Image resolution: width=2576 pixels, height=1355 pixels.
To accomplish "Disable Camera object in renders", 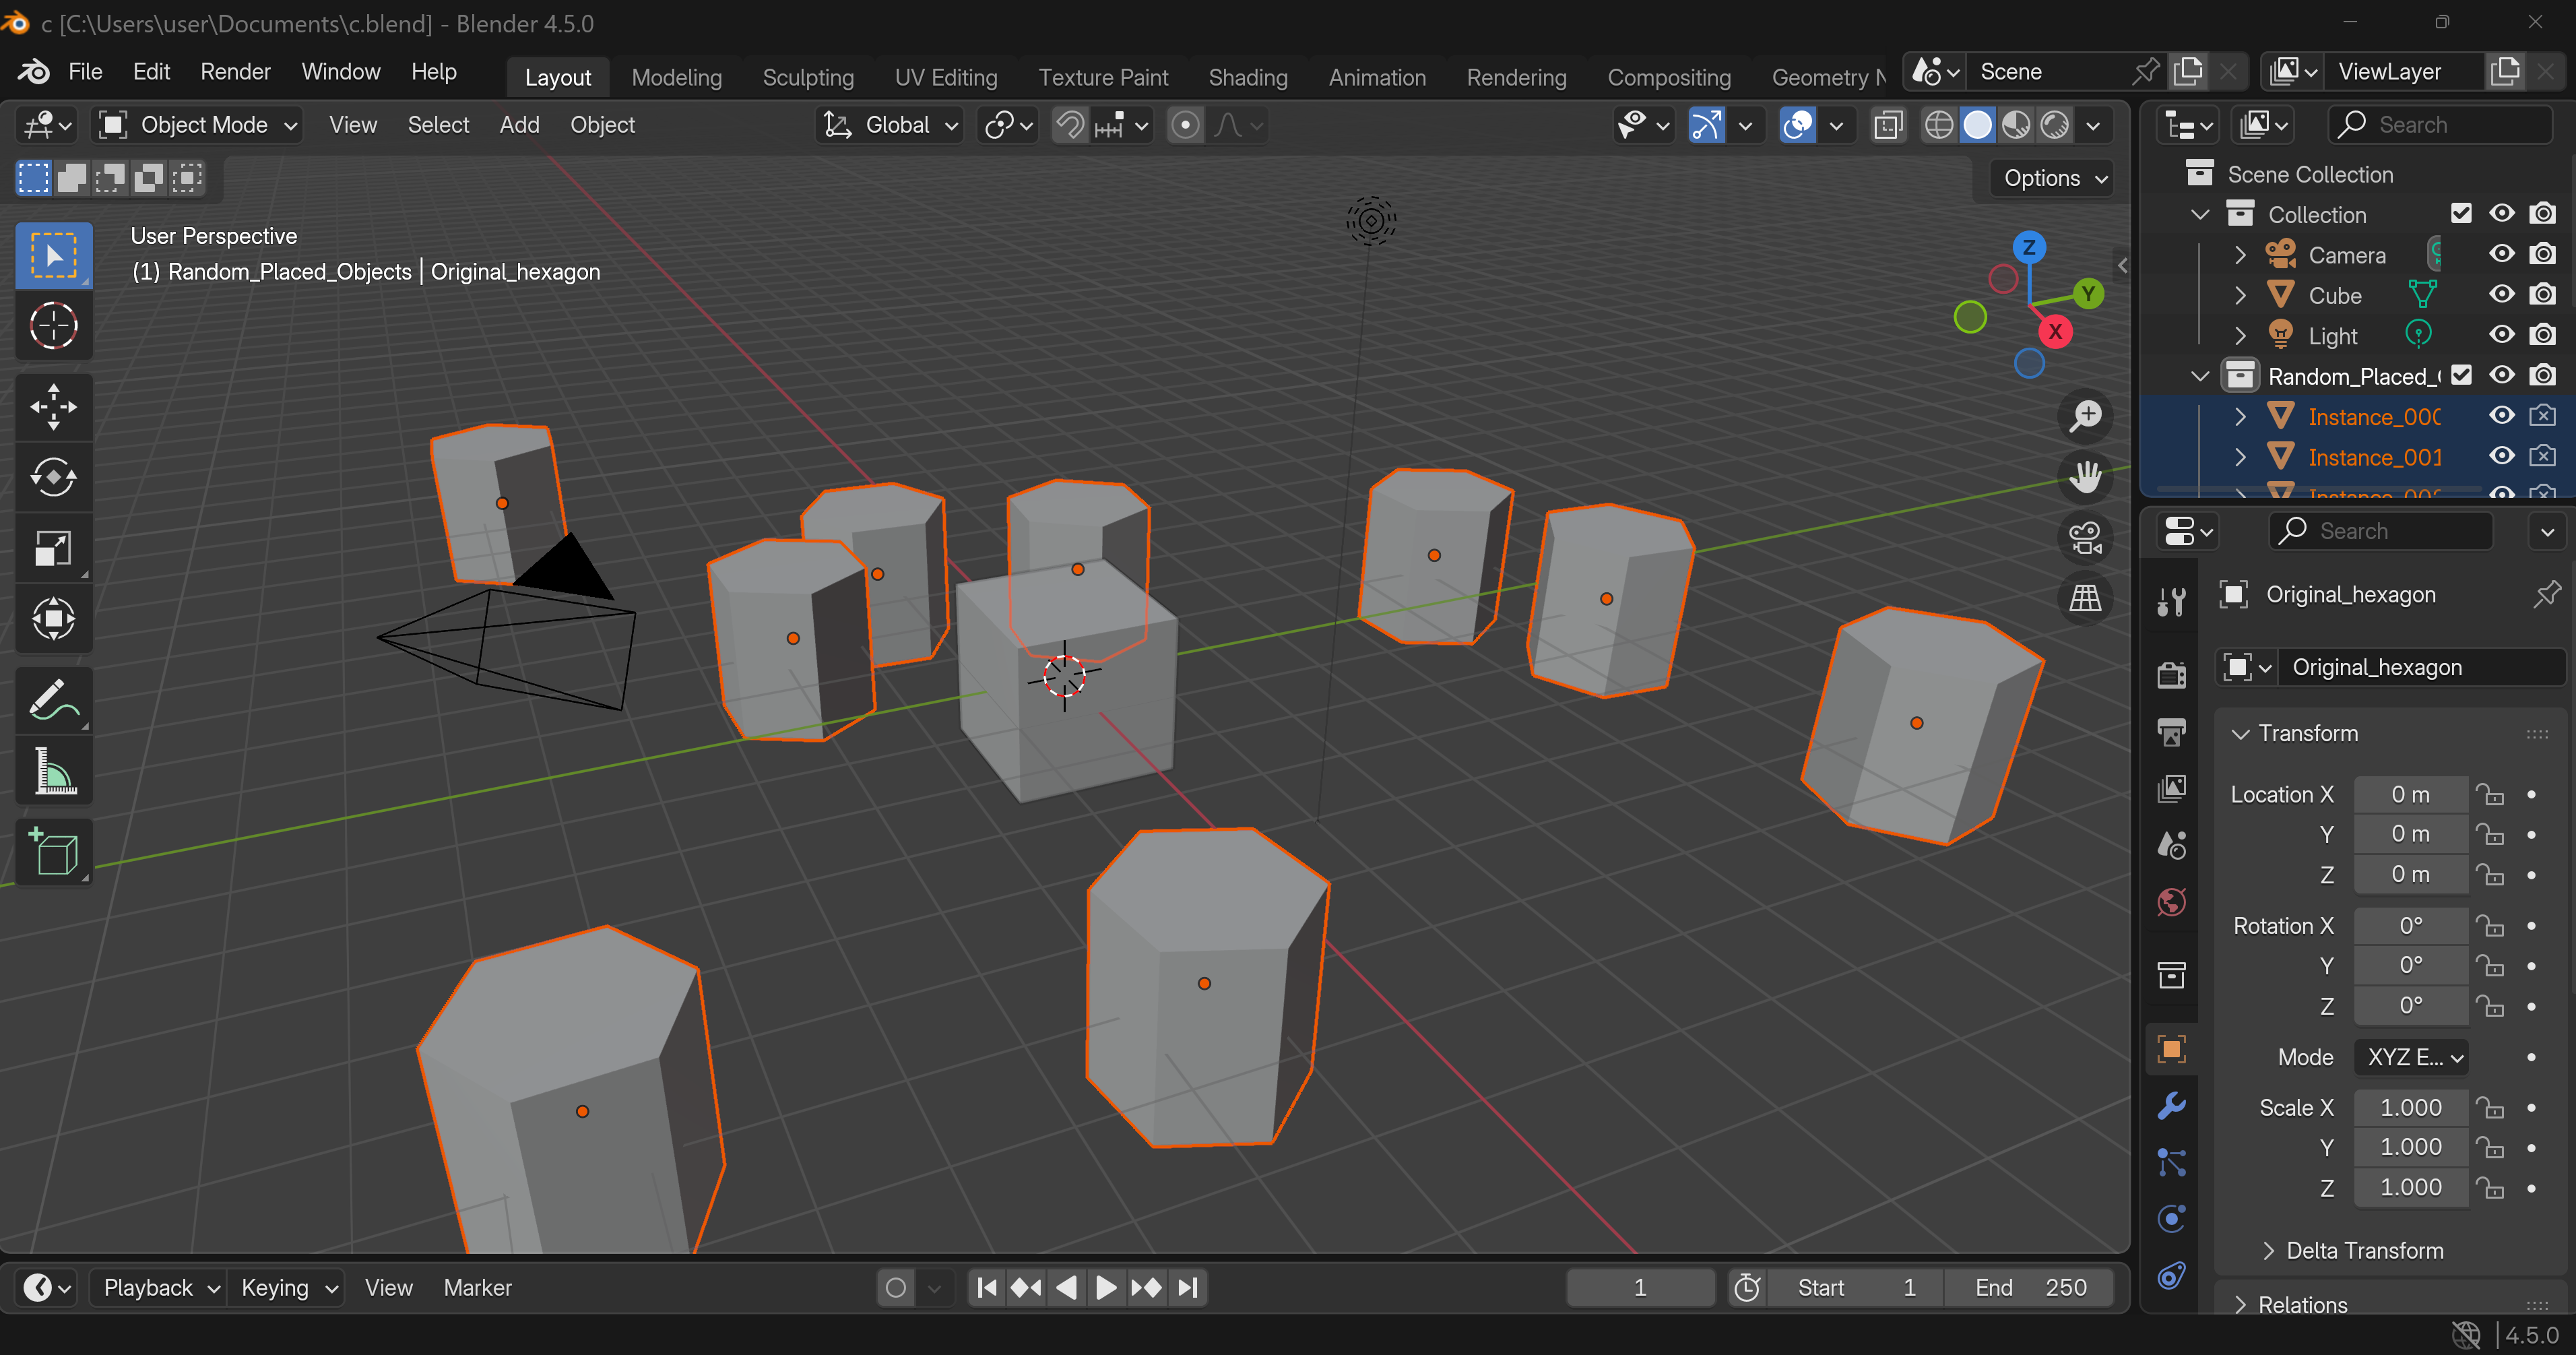I will coord(2542,254).
